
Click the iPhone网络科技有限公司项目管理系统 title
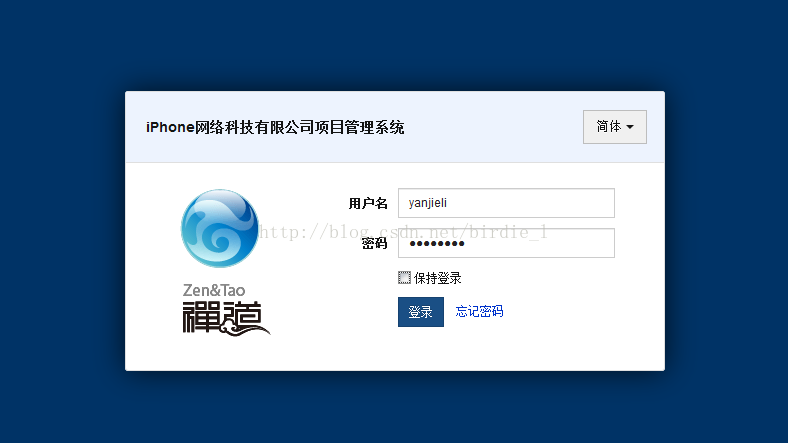[x=275, y=127]
